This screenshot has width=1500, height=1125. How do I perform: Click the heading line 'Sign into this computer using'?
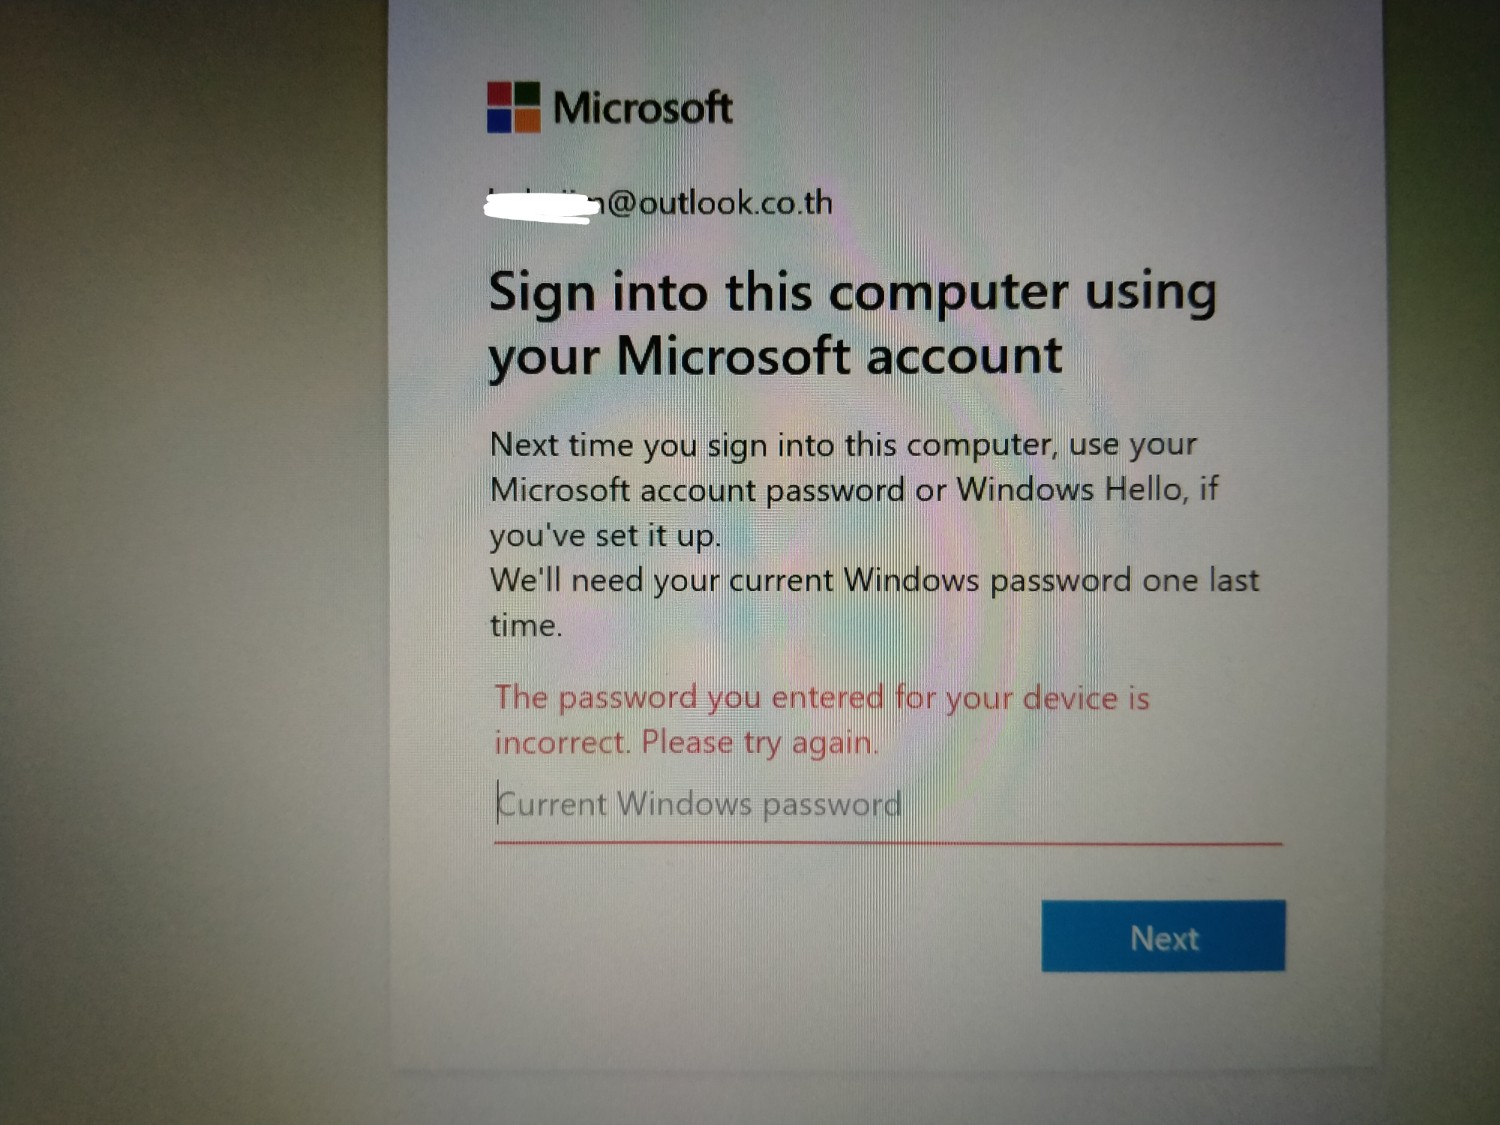[x=853, y=293]
